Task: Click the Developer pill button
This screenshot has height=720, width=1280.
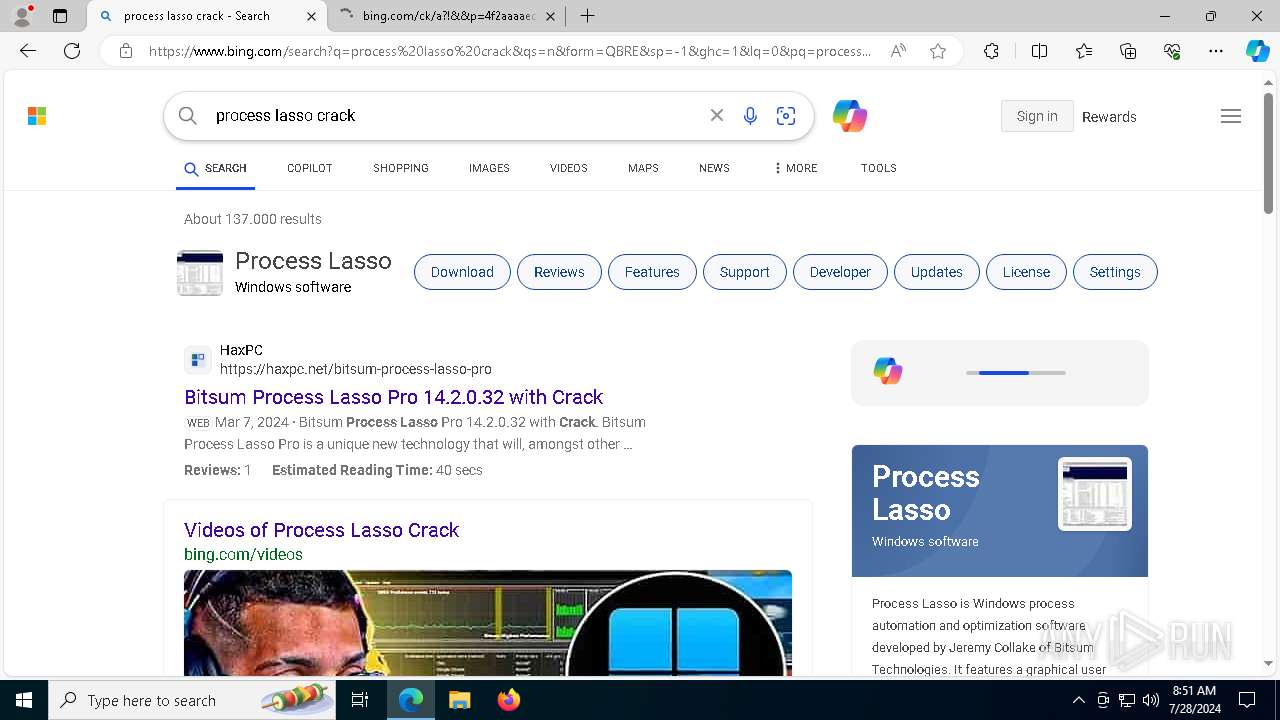Action: click(x=840, y=272)
